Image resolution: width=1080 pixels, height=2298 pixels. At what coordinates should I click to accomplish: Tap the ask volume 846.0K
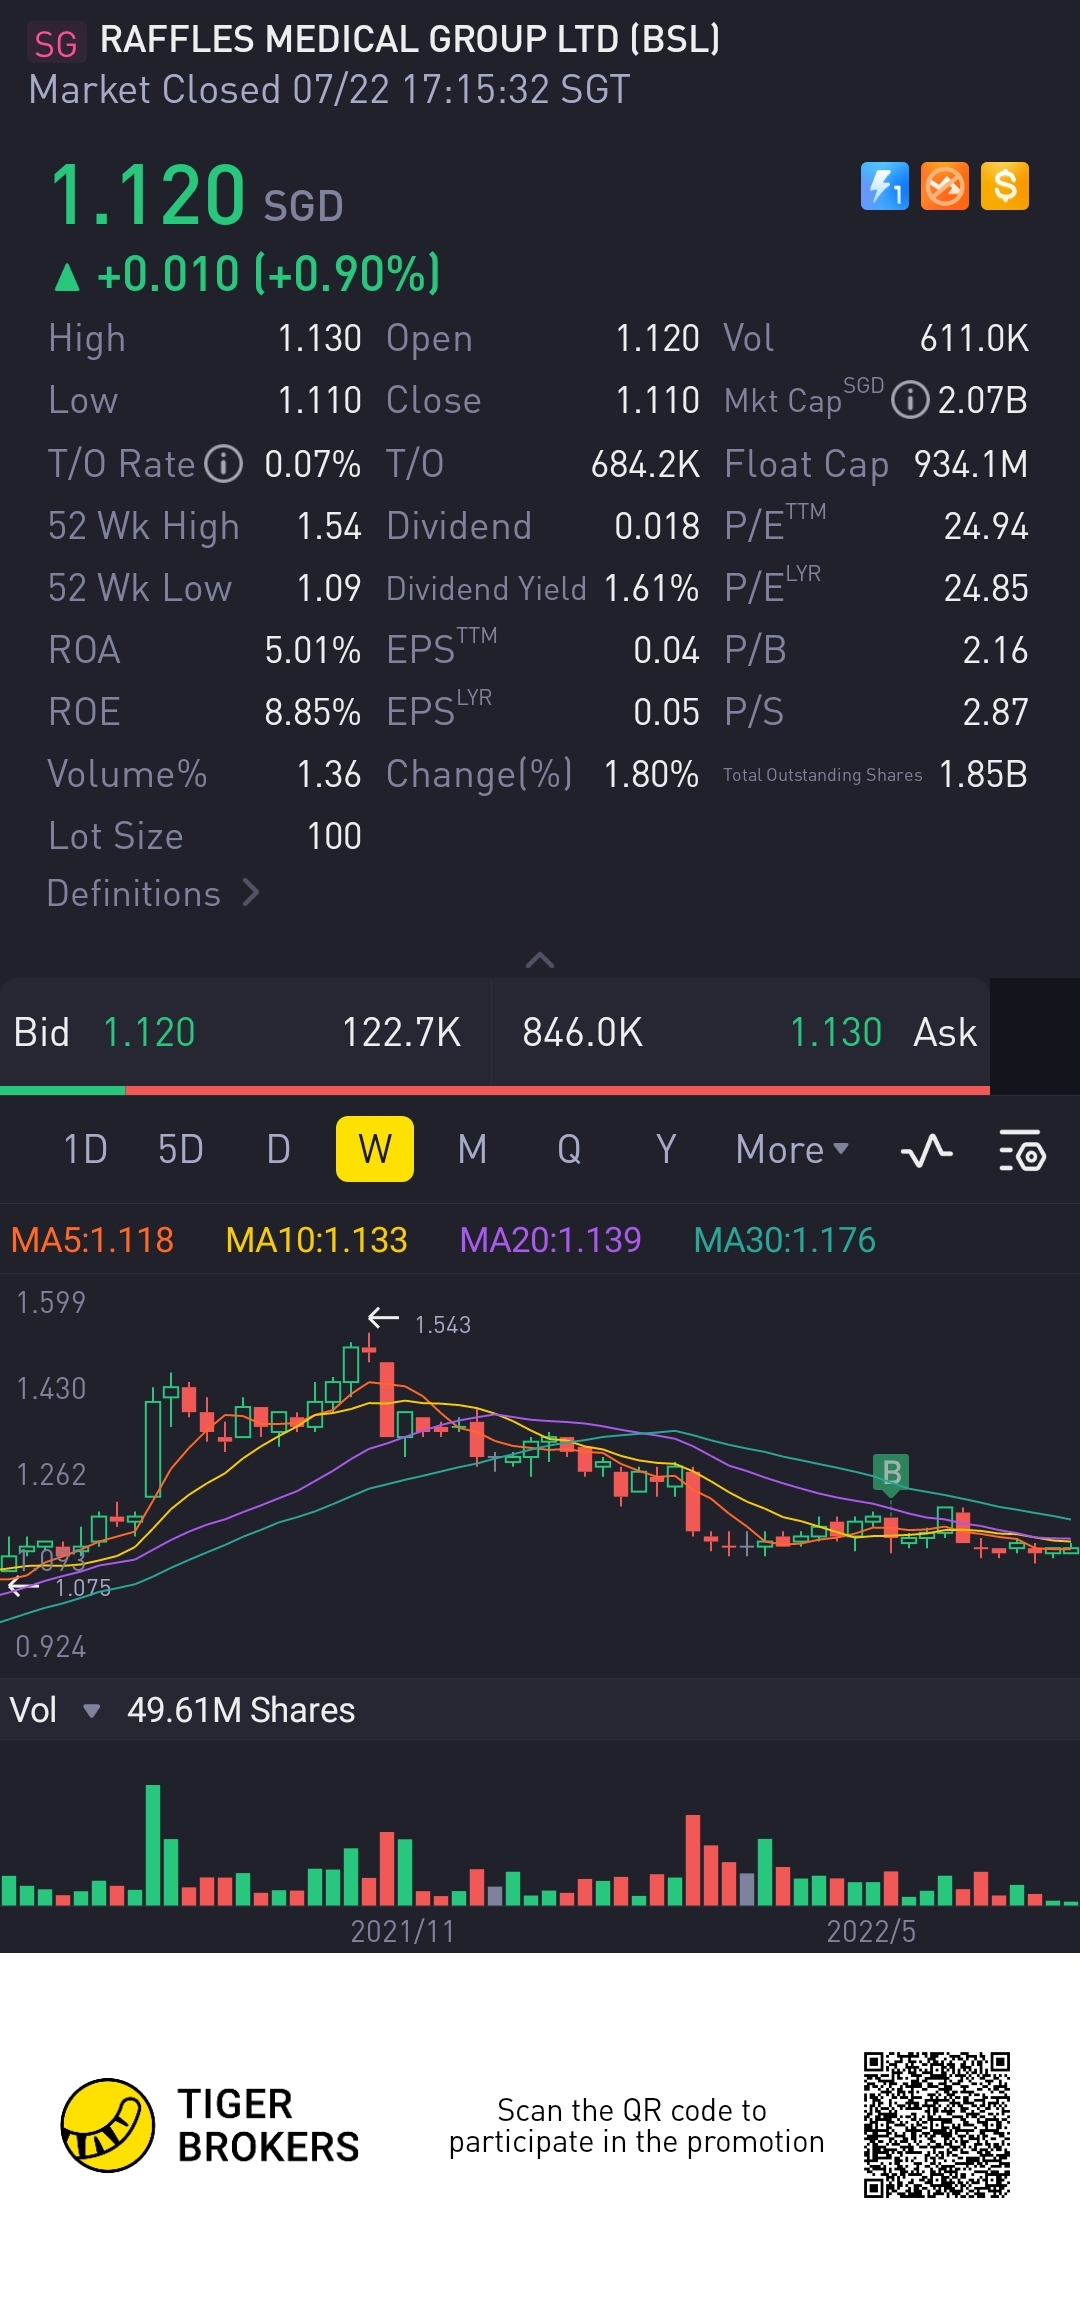point(582,1032)
